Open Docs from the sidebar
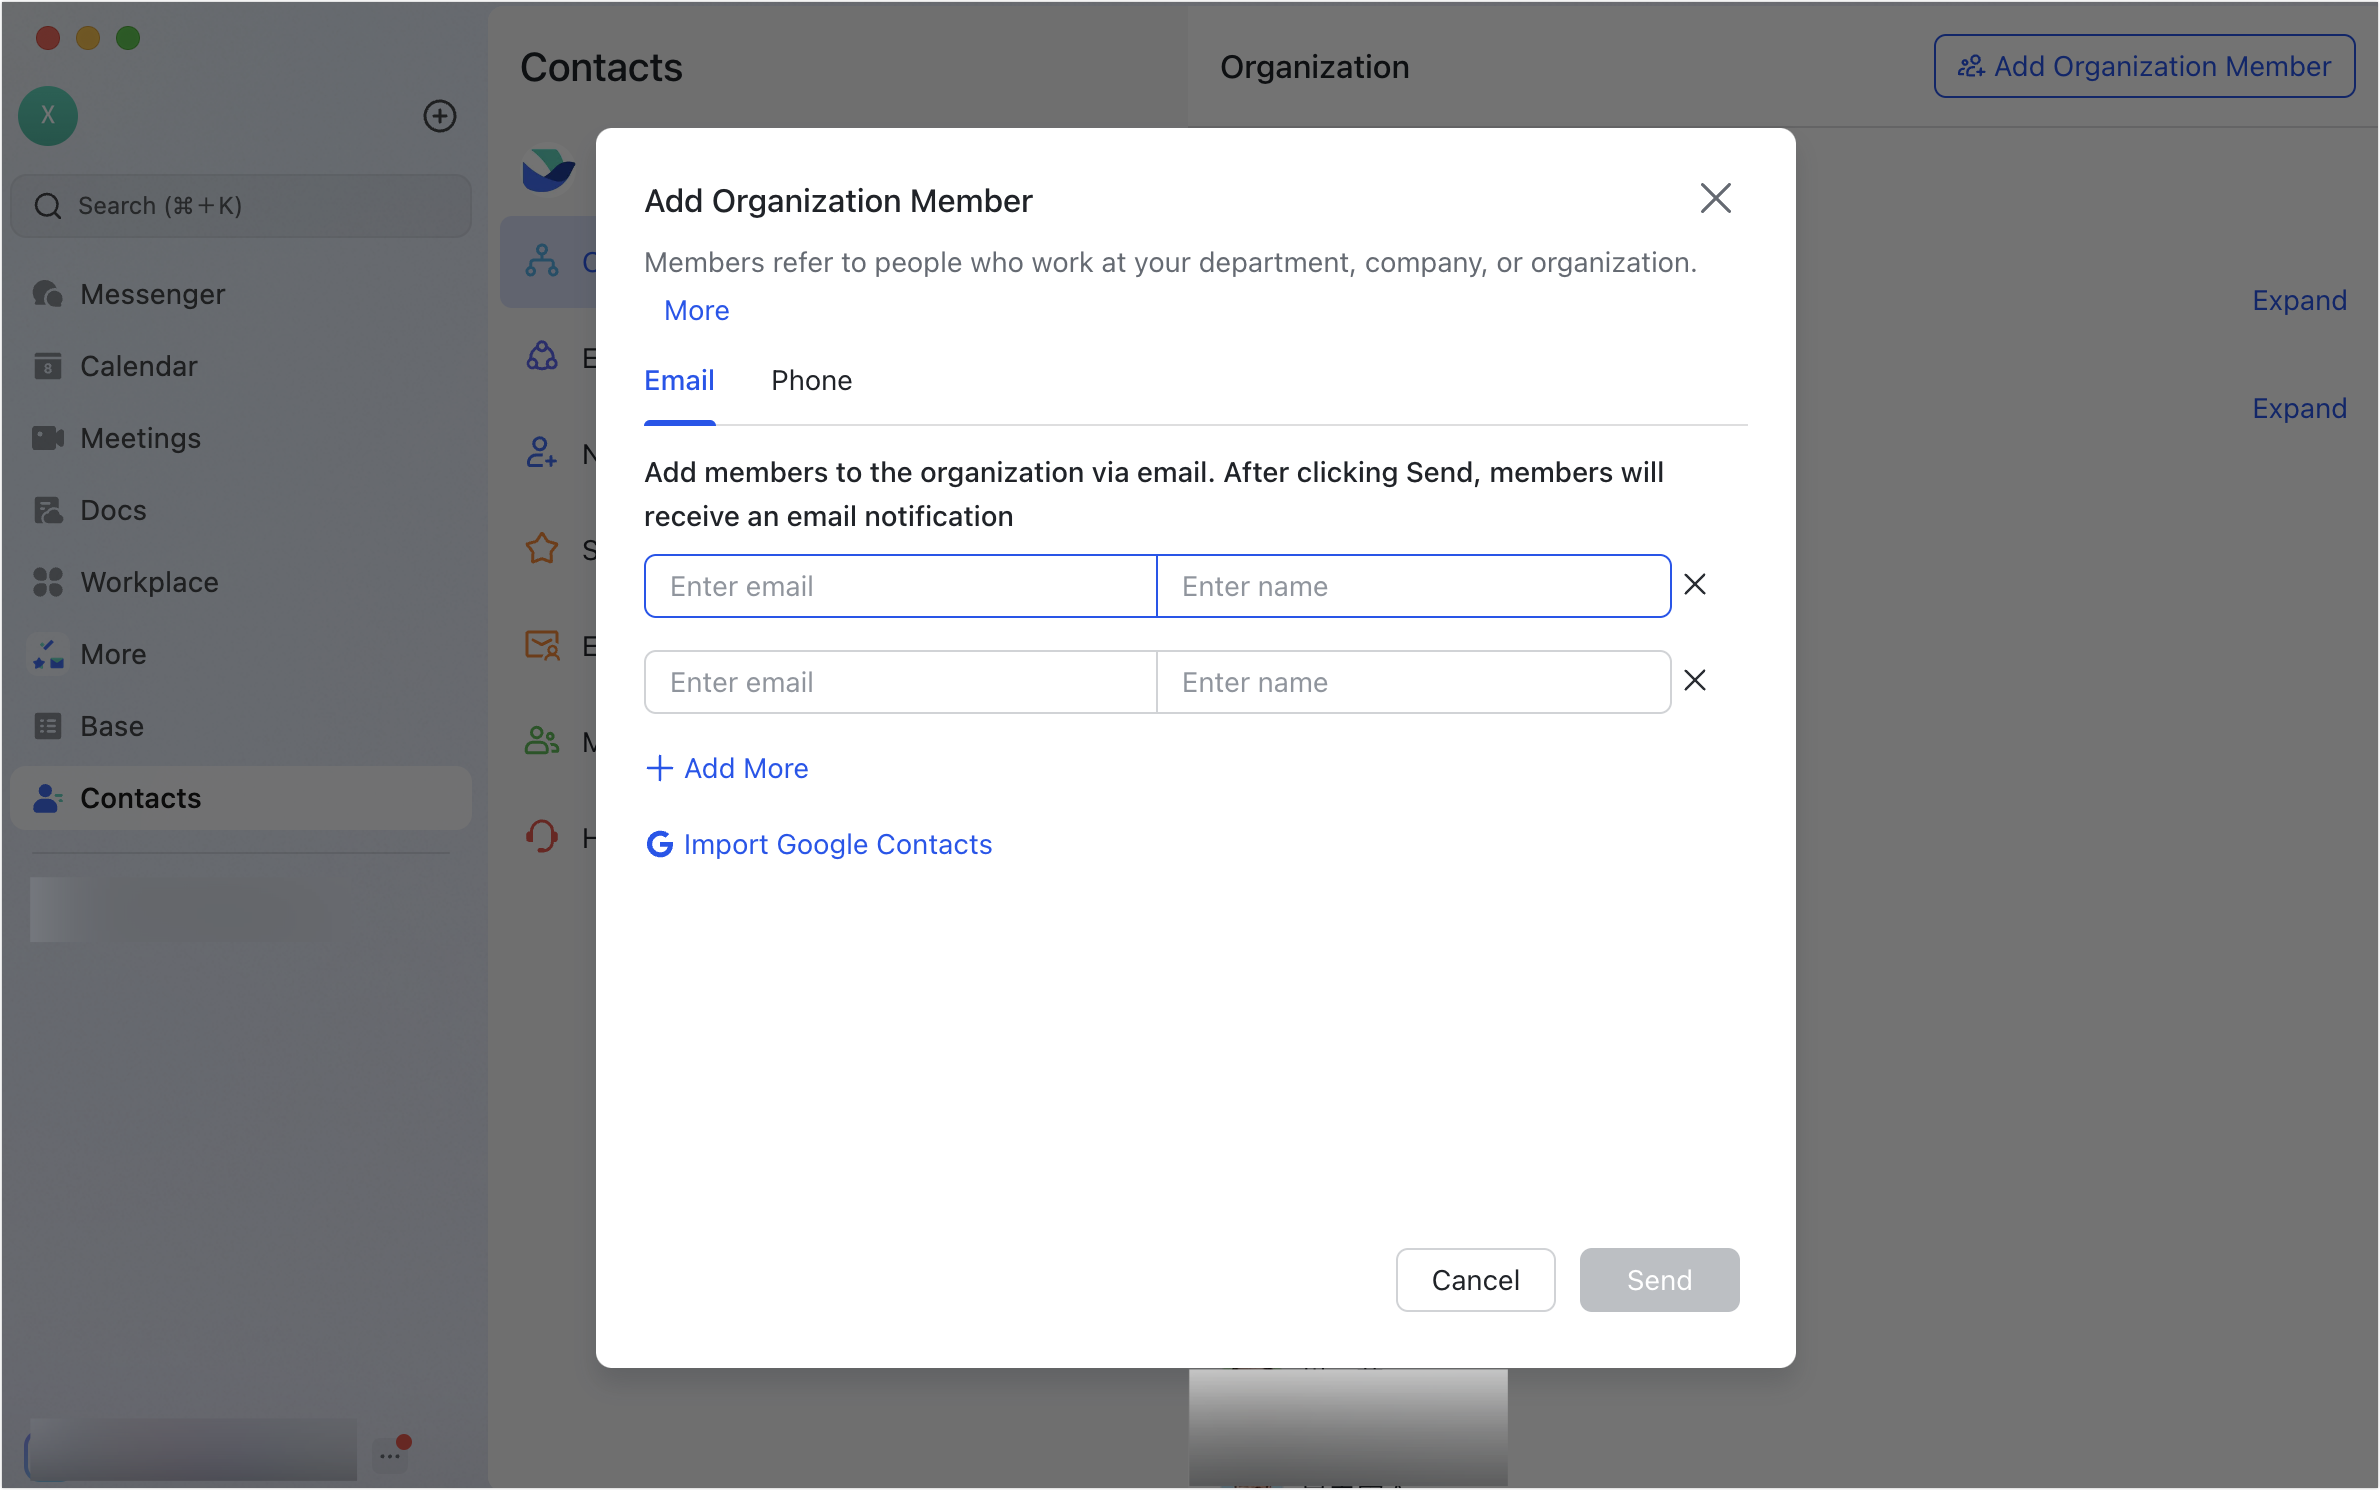The image size is (2380, 1490). point(112,510)
